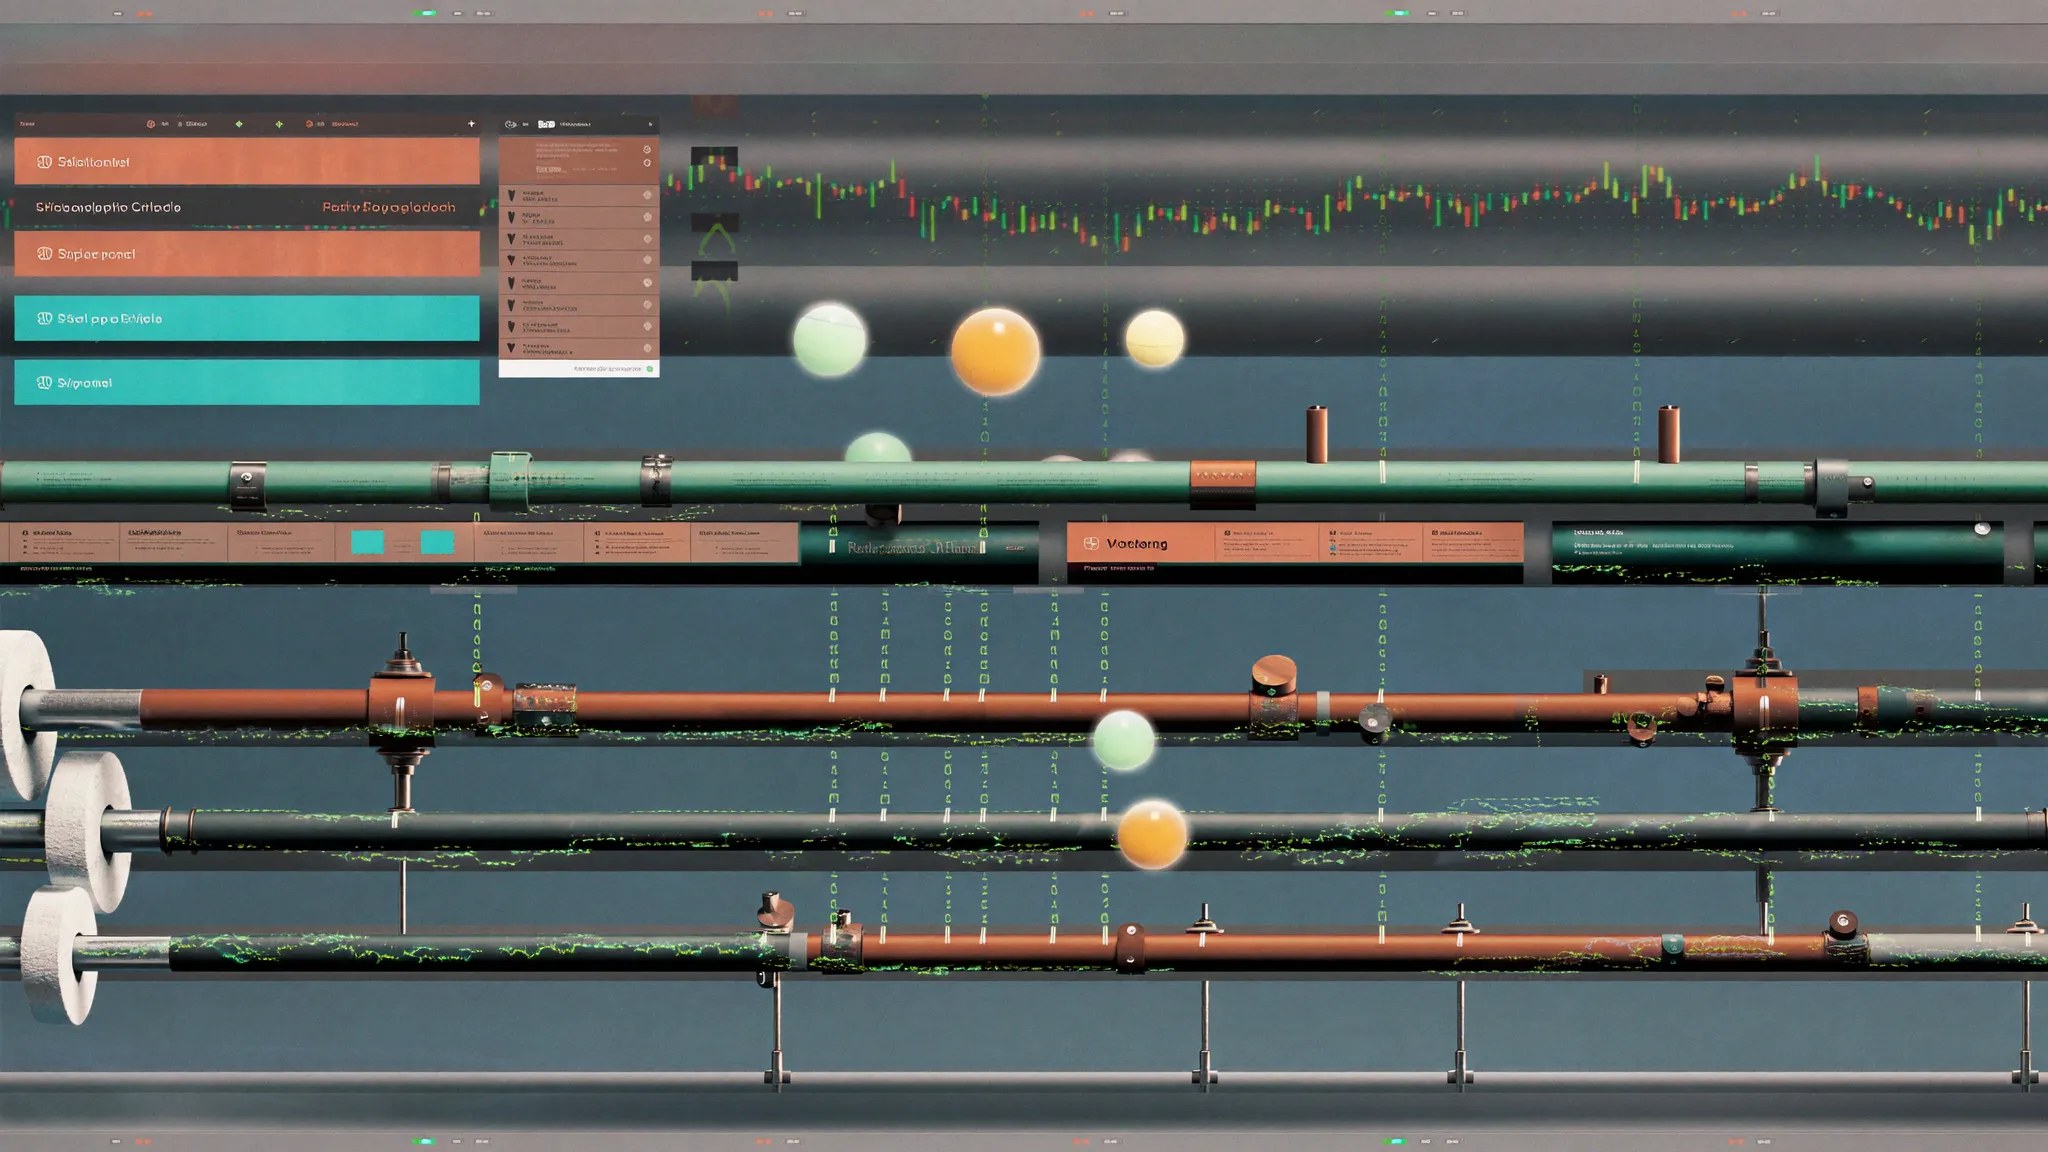
Task: Click the Pariv Sogoglodooh orange link
Action: tap(389, 207)
